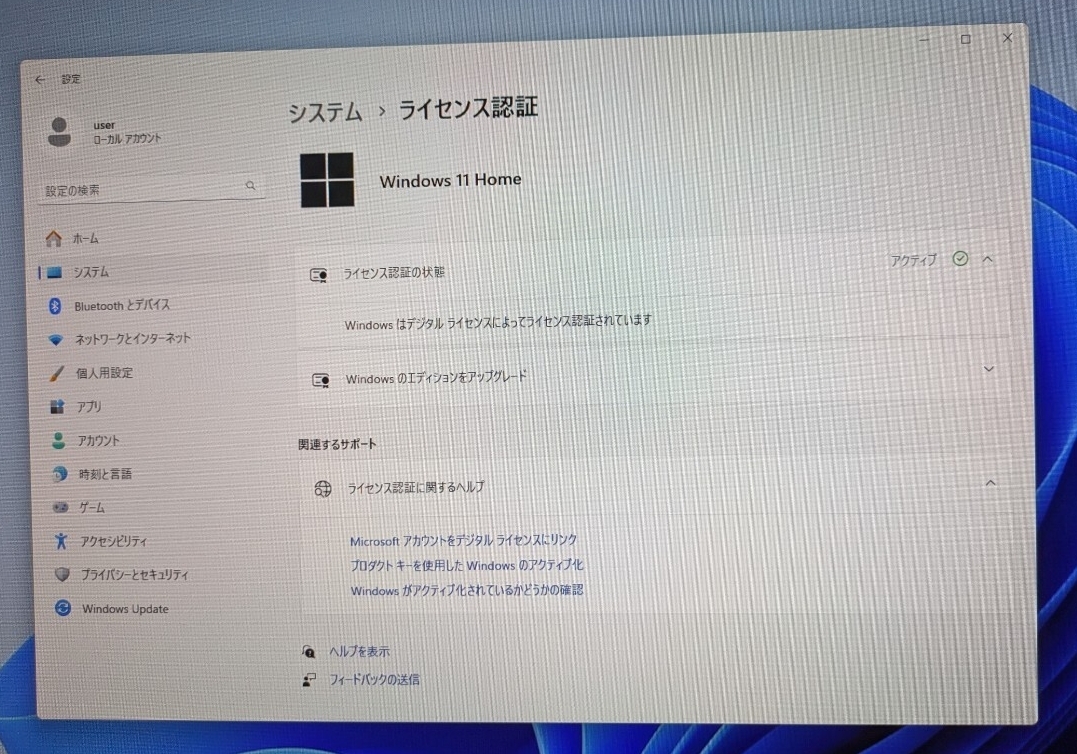Click the ゲーム controller icon
Screen dimensions: 1077x754
(x=60, y=507)
